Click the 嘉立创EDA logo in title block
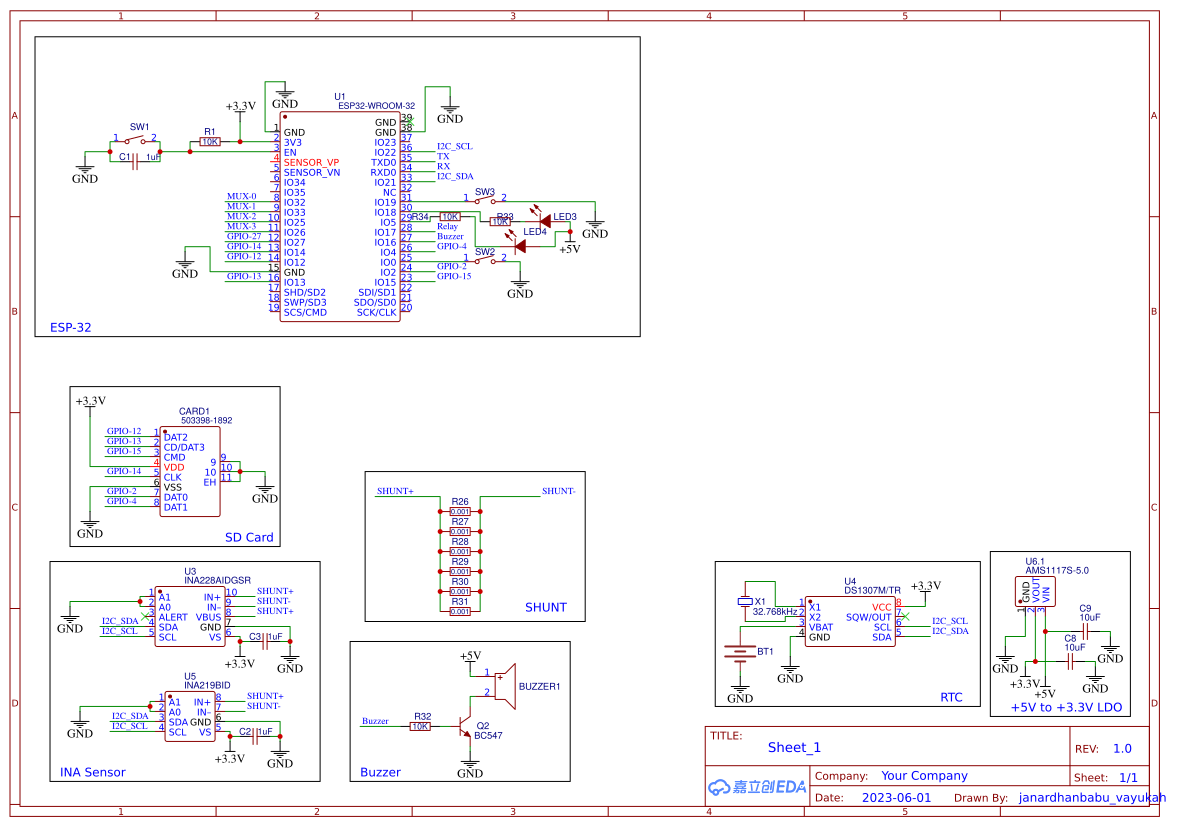Viewport: 1178px width, 827px height. 757,787
